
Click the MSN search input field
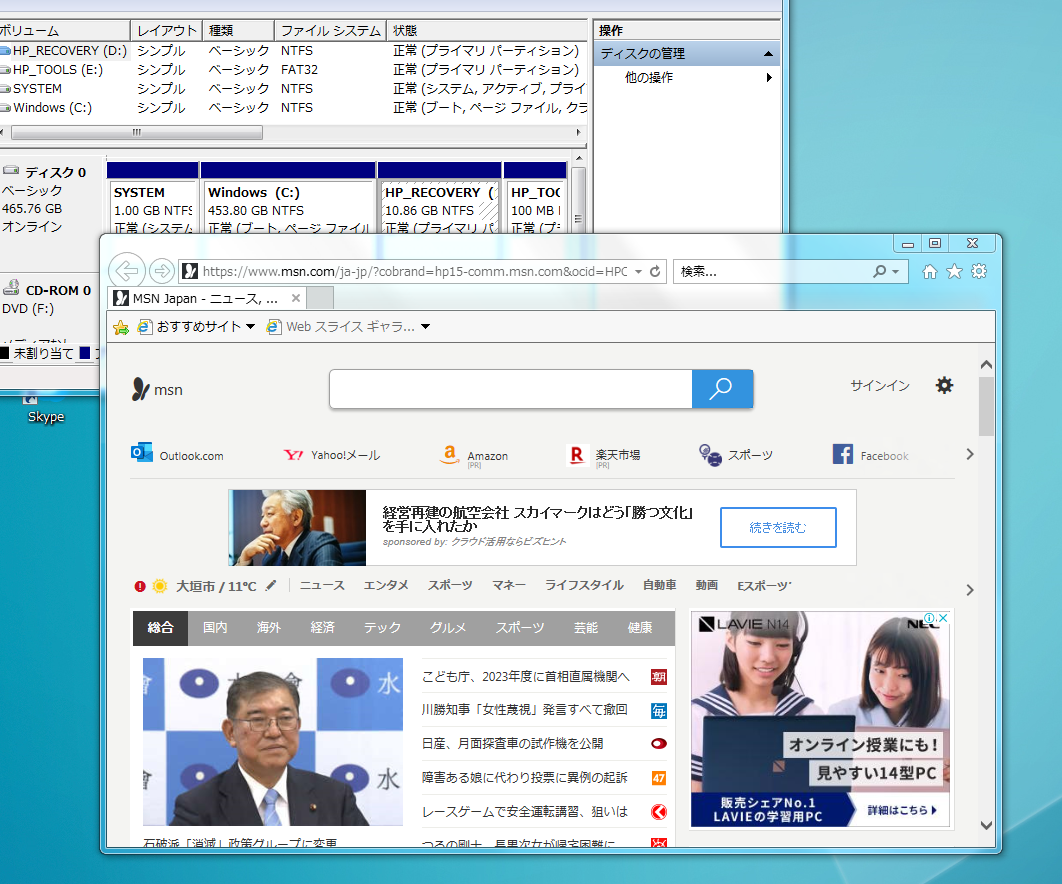coord(511,389)
